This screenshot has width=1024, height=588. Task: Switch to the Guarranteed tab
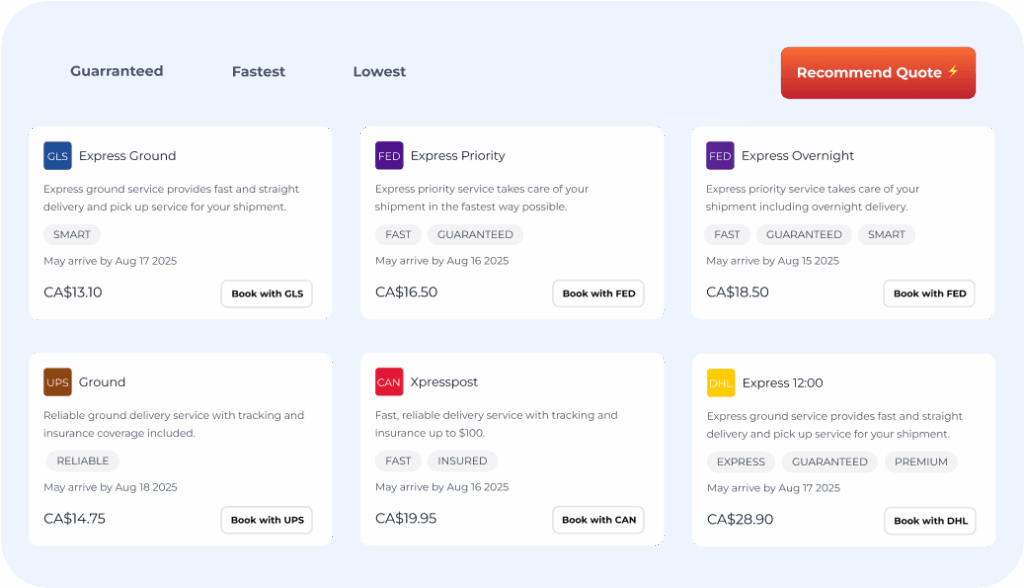pos(116,72)
